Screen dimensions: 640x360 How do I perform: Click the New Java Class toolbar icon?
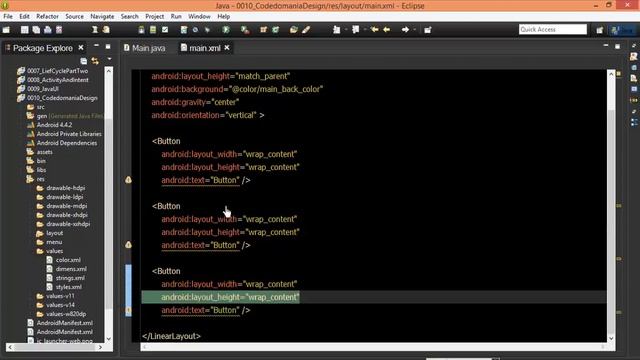pyautogui.click(x=276, y=30)
